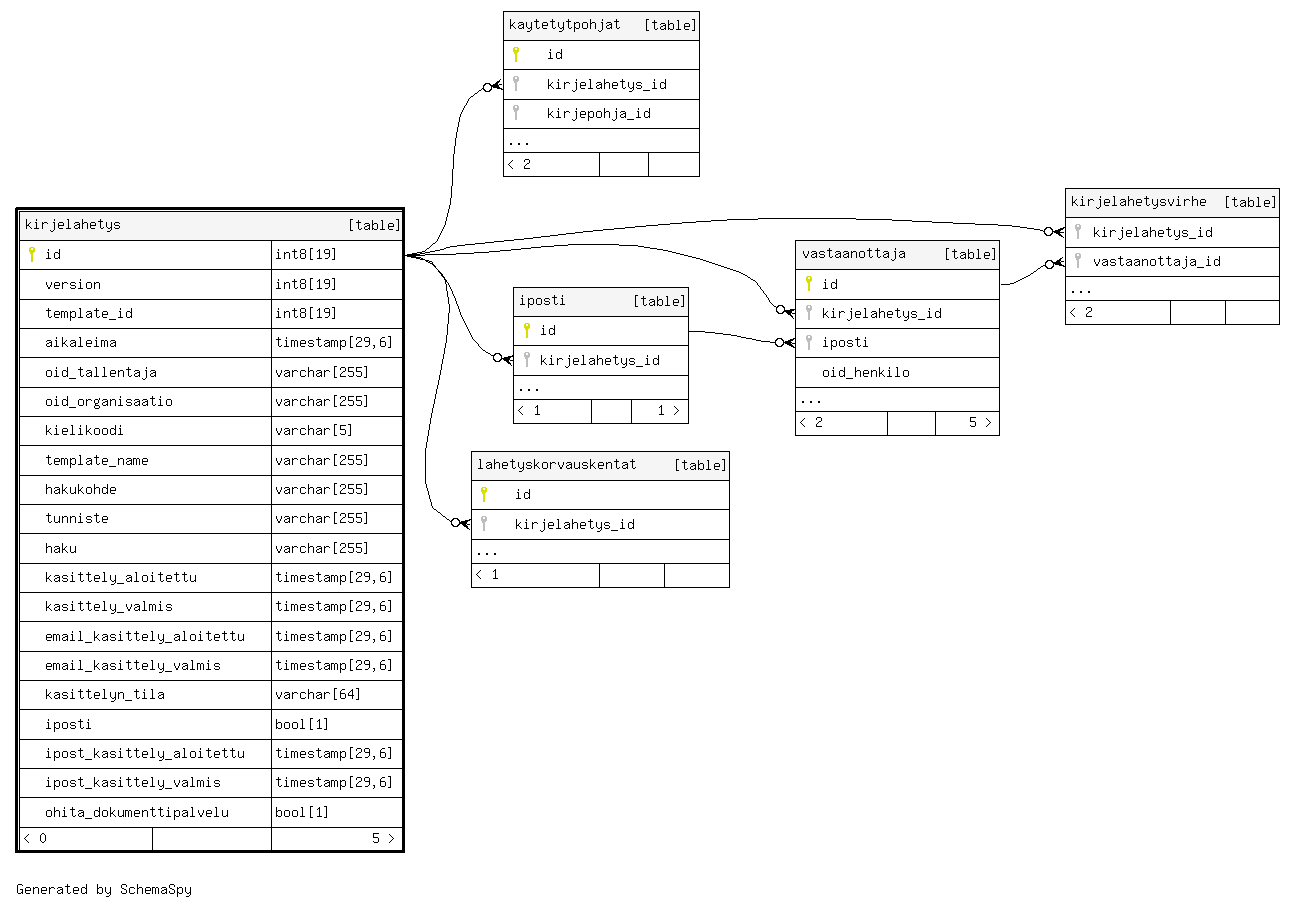
Task: Select the 'email_kasittely_valmis' column name
Action: (x=133, y=665)
